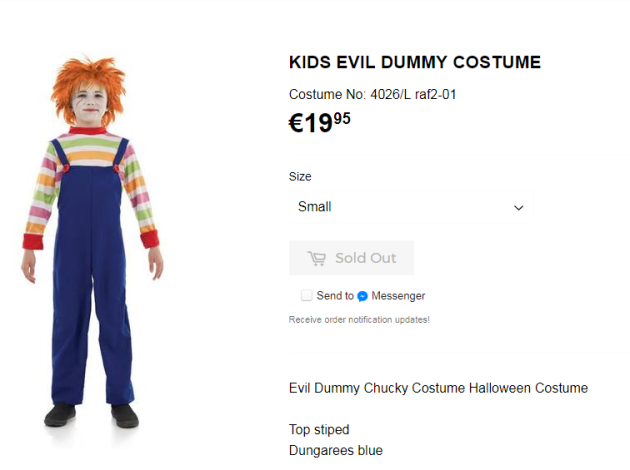Click the Size dropdown chevron arrow

519,208
